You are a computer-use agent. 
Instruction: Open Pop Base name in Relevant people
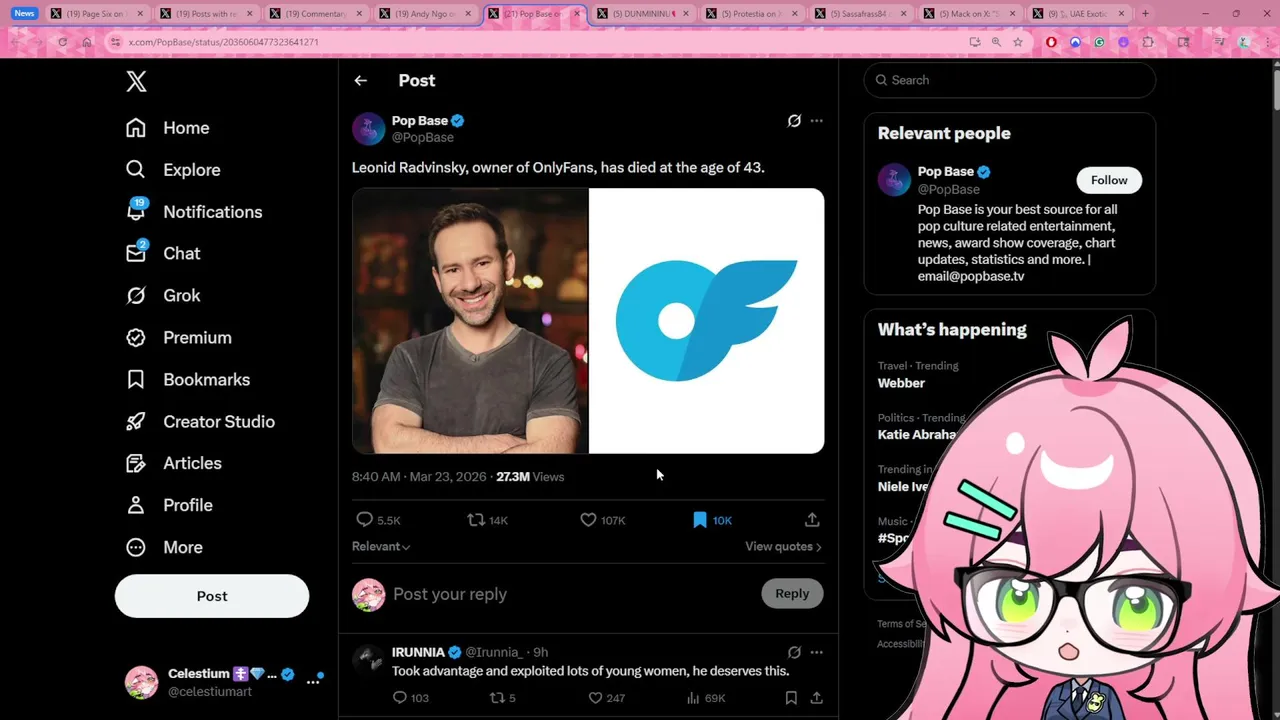click(945, 172)
